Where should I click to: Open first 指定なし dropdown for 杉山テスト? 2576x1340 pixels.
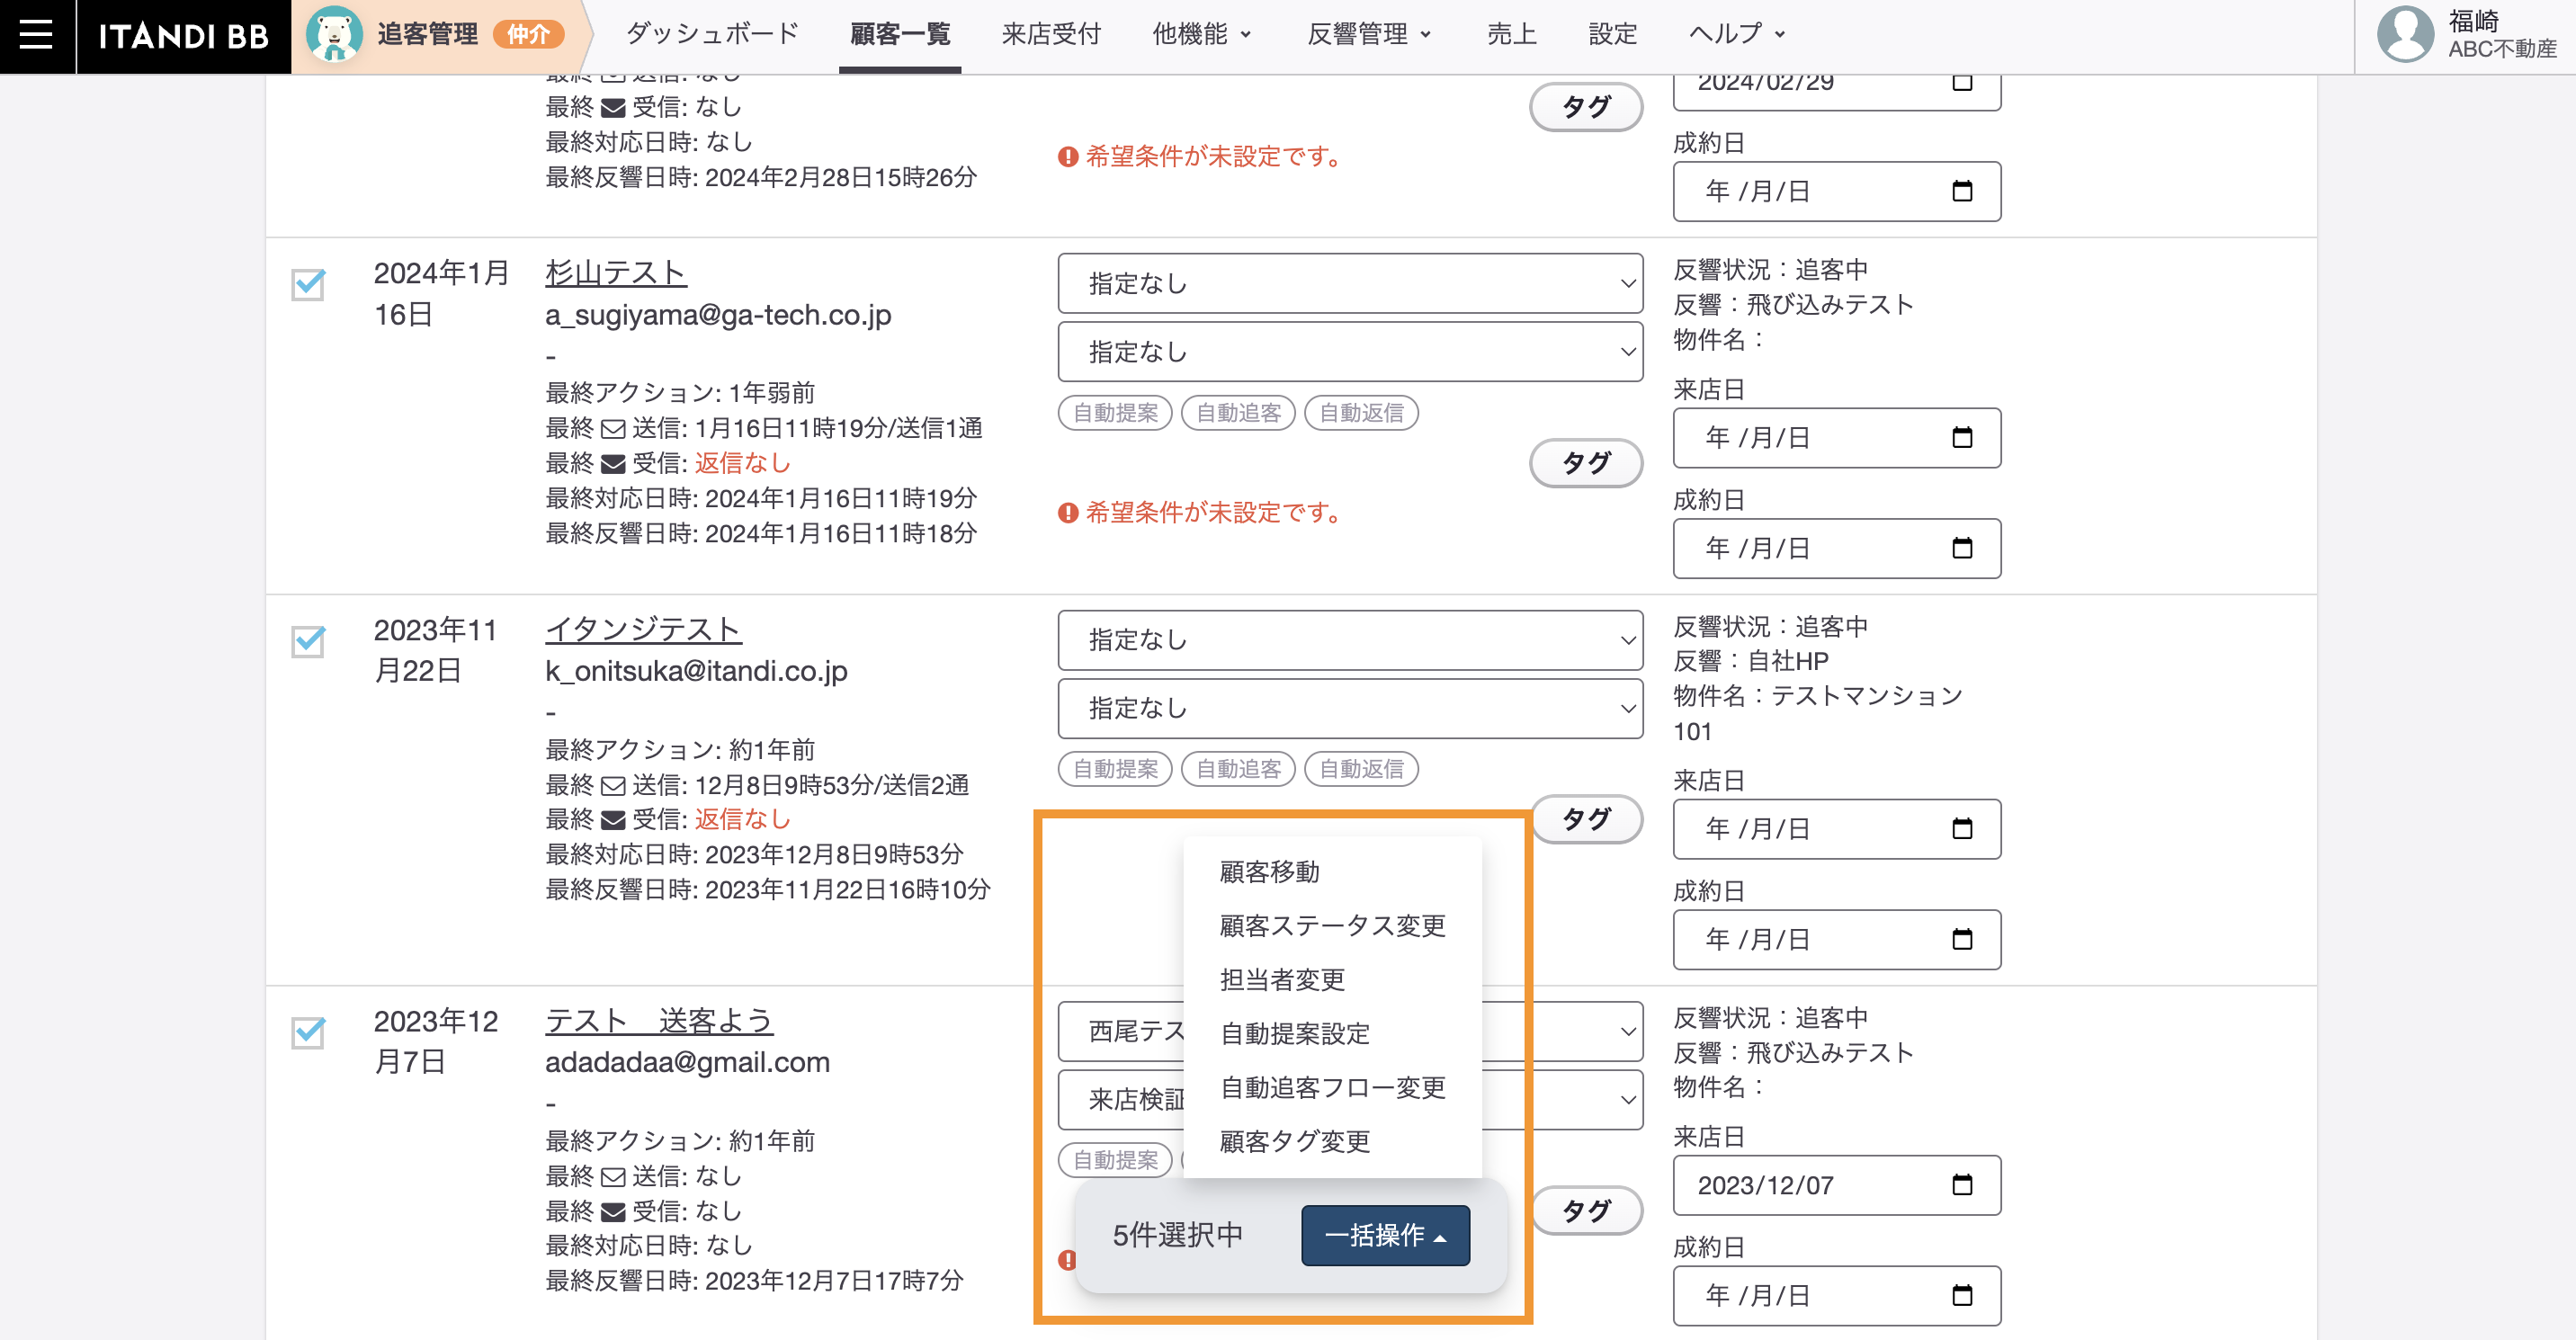point(1350,284)
